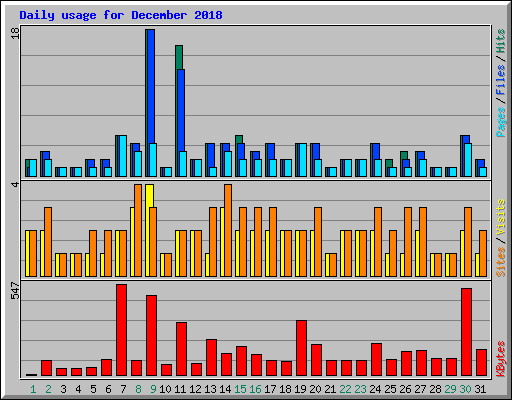The width and height of the screenshot is (512, 400).
Task: Click the red KBytes bar for day 11
Action: 181,349
